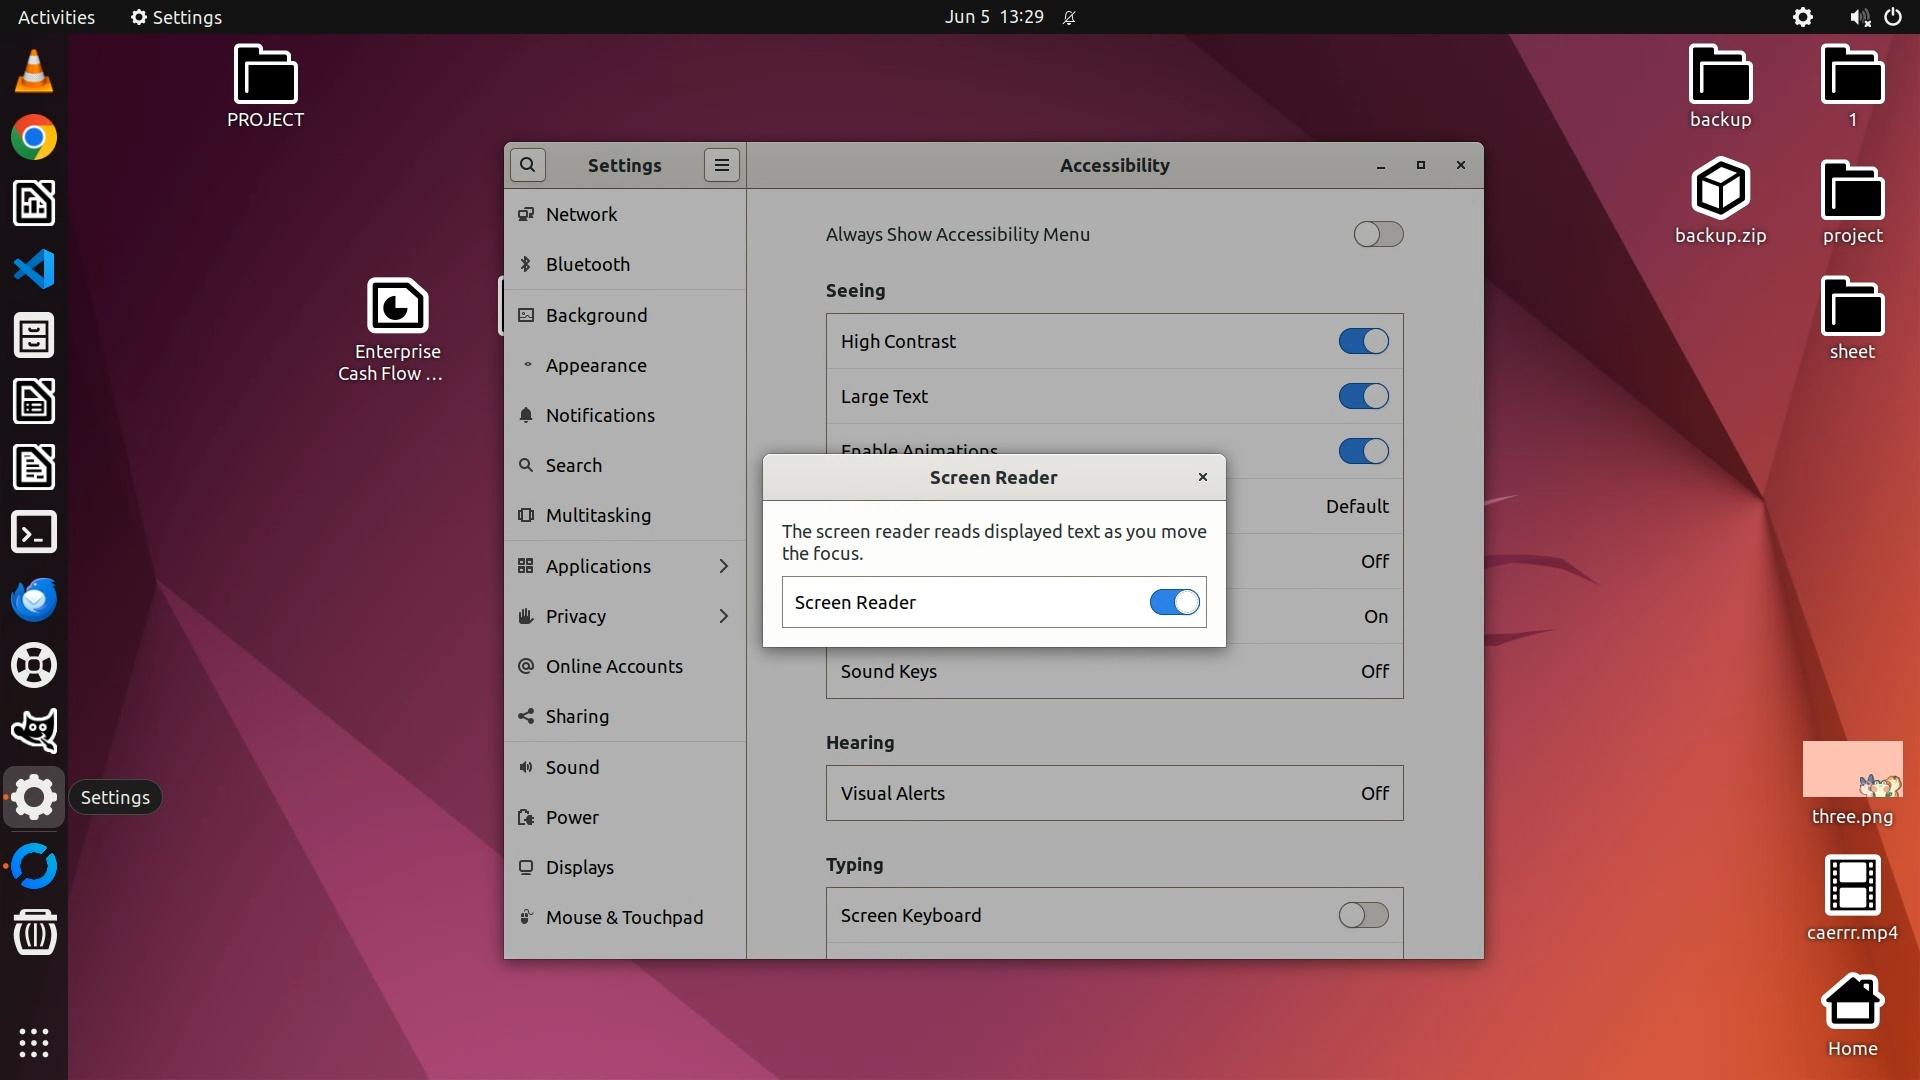Screen dimensions: 1920x1080
Task: Open the Activities overview
Action: (x=56, y=17)
